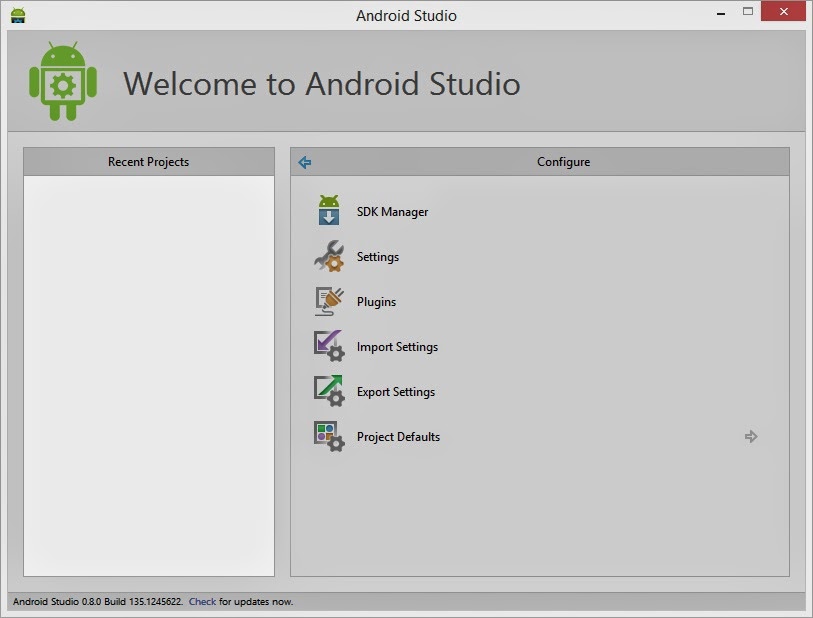Click the Check for updates link
813x618 pixels.
point(202,601)
